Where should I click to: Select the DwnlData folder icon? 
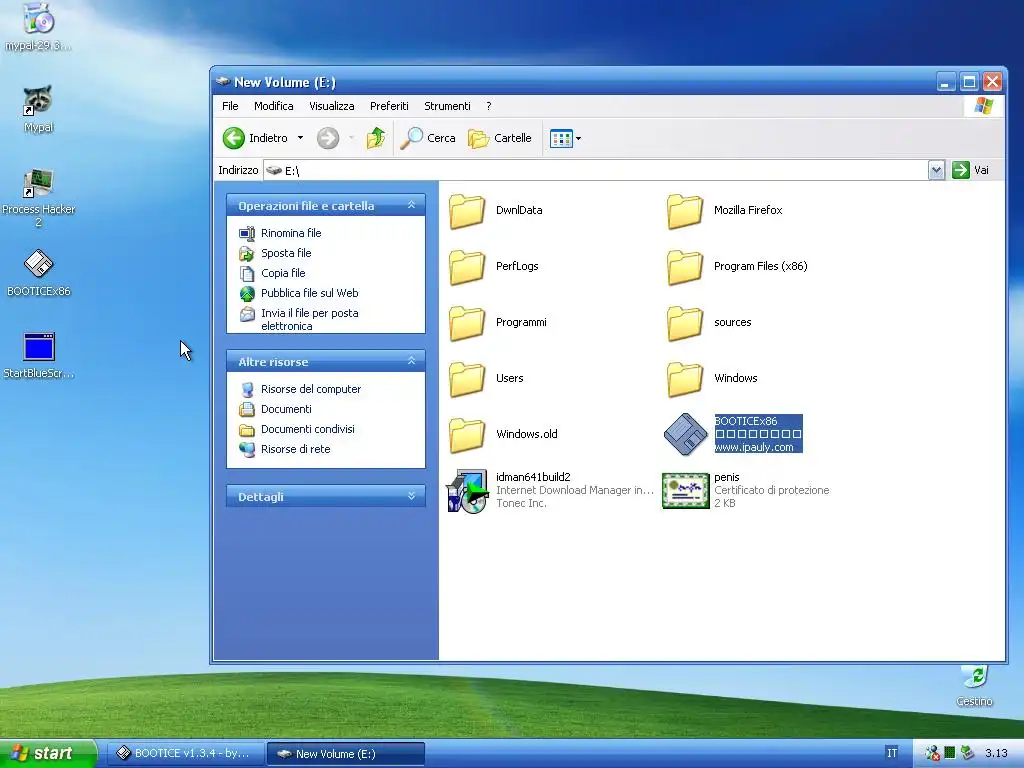467,211
